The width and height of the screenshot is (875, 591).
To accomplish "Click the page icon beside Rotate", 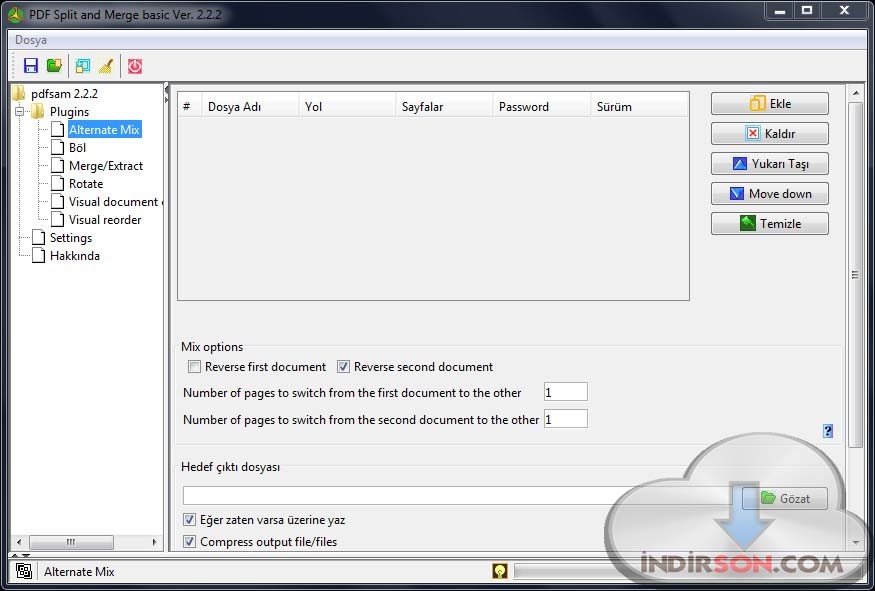I will [x=57, y=184].
